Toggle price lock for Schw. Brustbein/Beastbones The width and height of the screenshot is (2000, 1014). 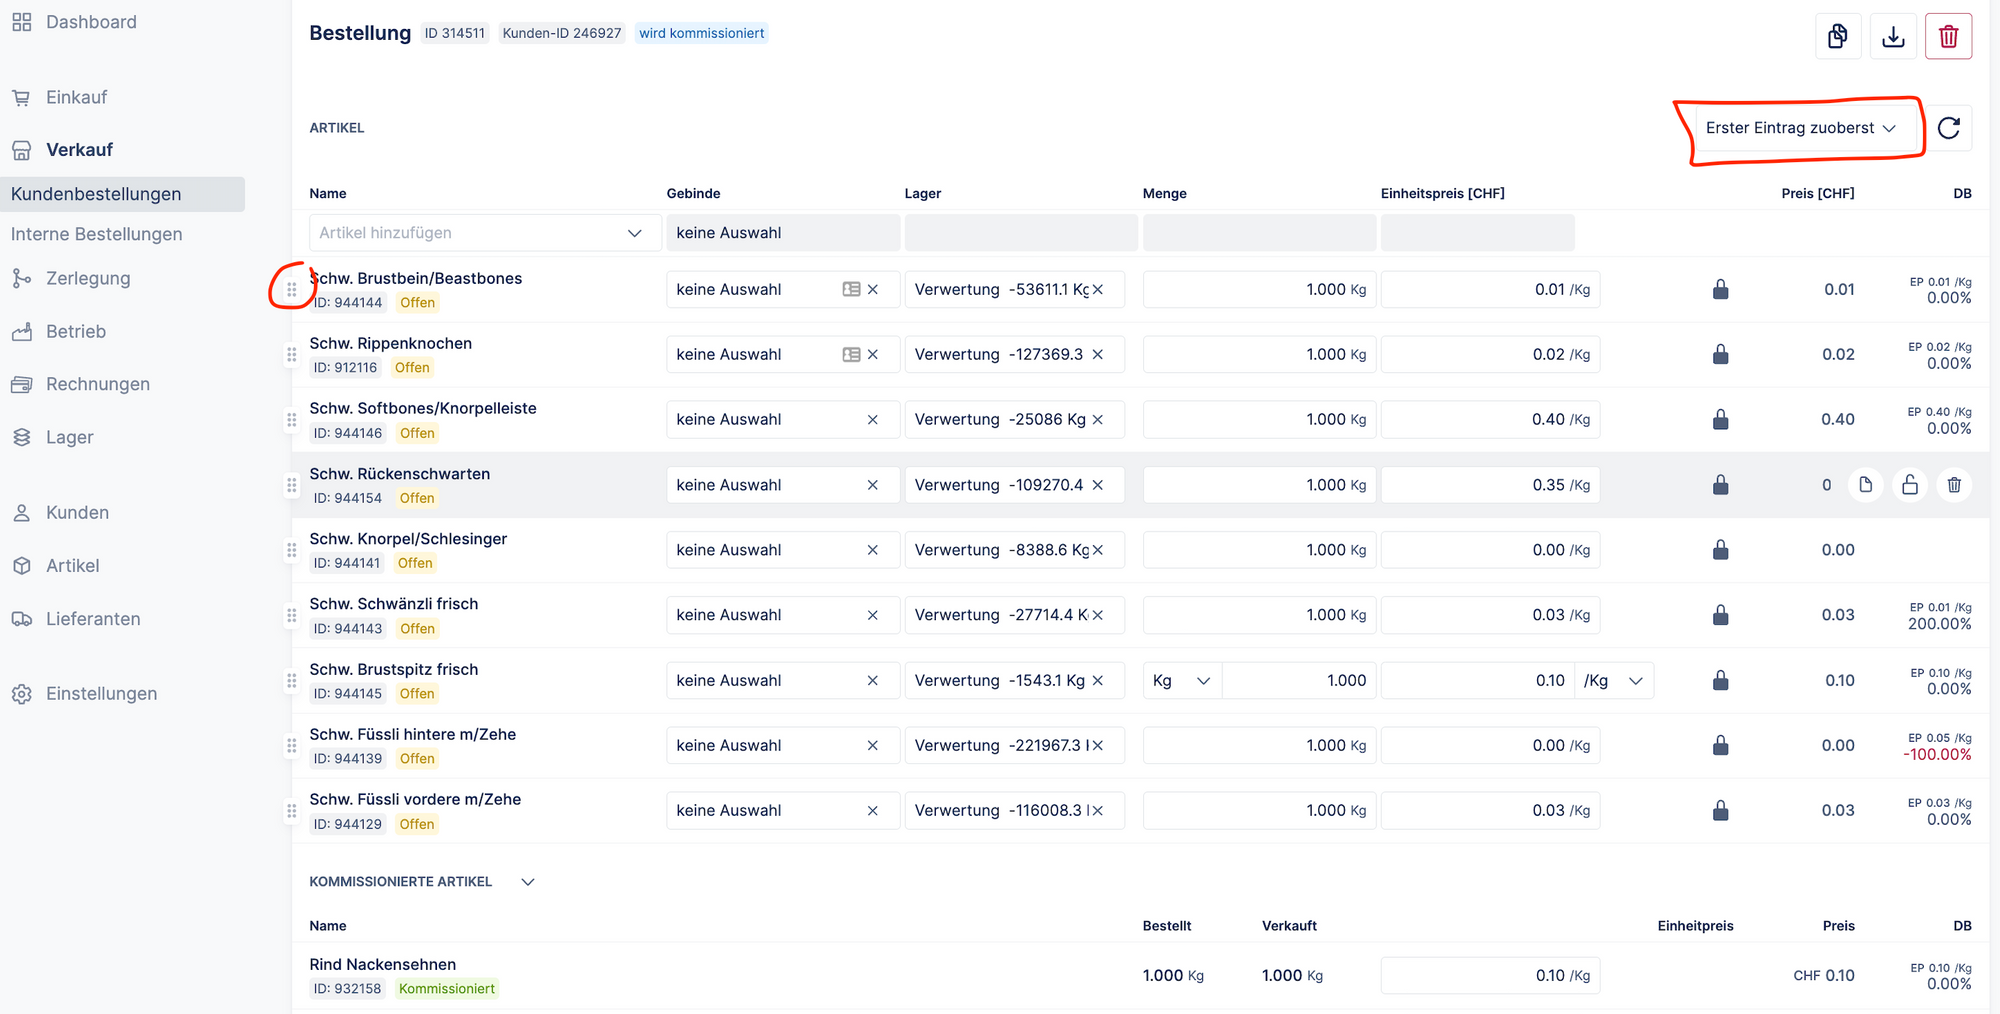1720,290
